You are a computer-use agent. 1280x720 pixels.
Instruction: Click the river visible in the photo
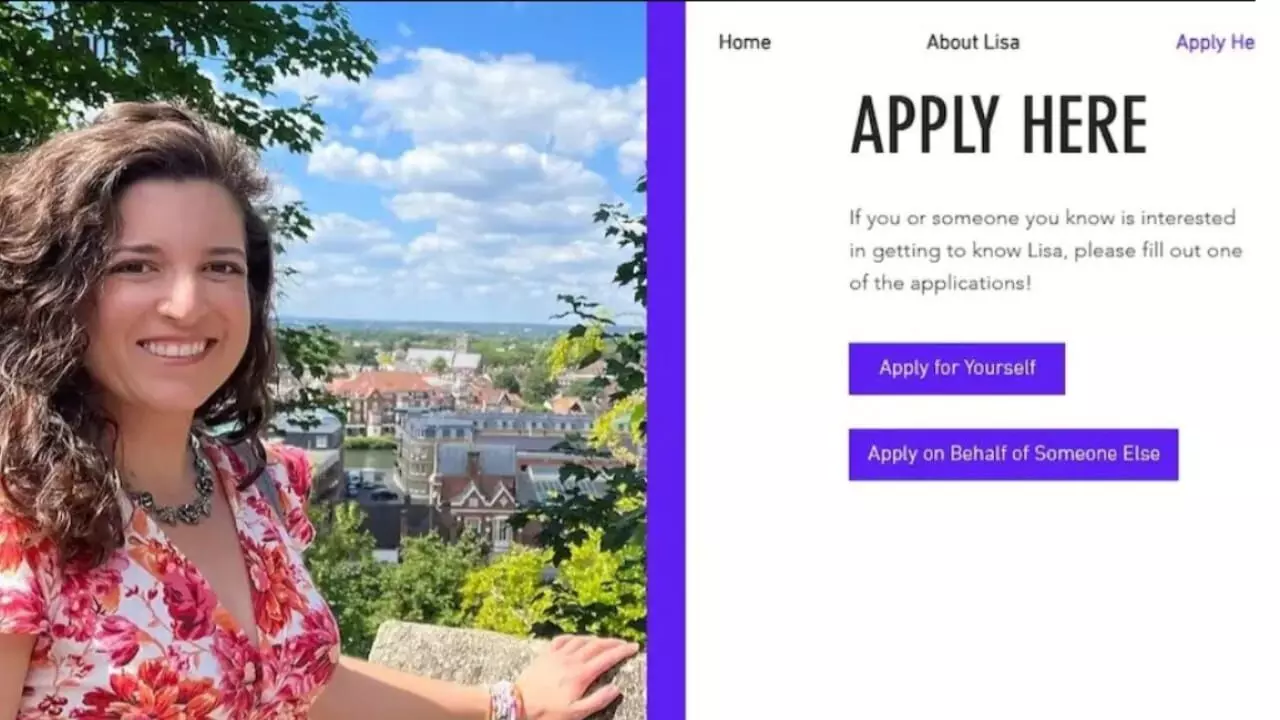tap(370, 459)
